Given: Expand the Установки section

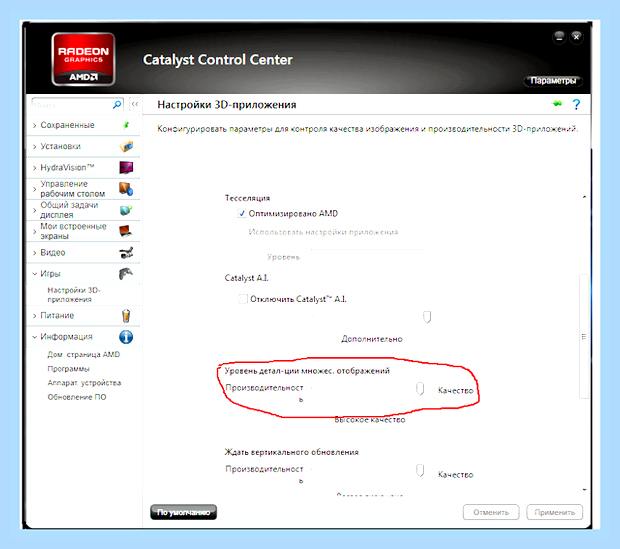Looking at the screenshot, I should (x=35, y=147).
